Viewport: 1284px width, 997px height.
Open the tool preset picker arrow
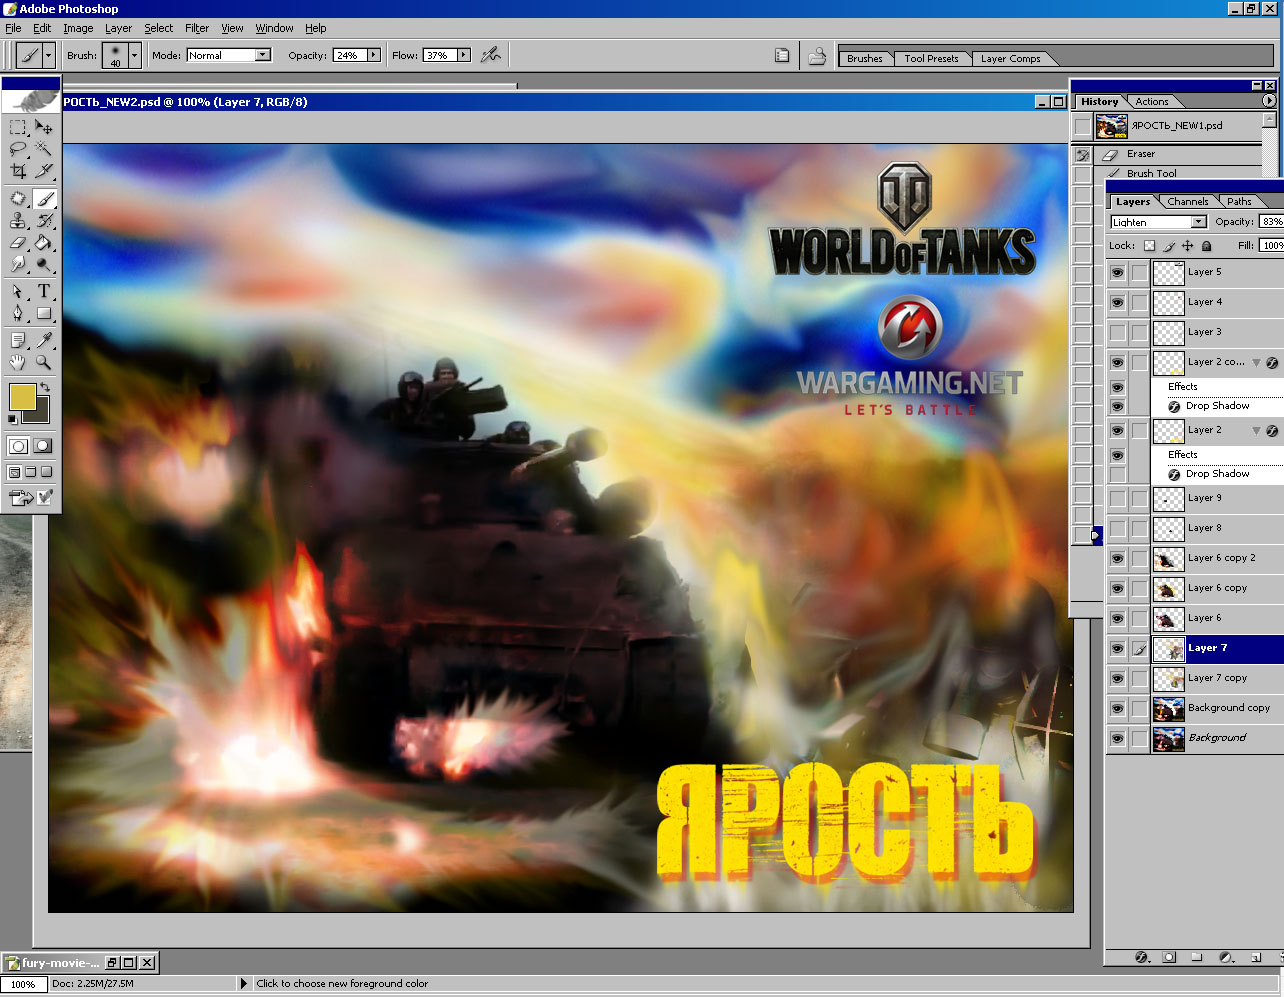pos(48,55)
